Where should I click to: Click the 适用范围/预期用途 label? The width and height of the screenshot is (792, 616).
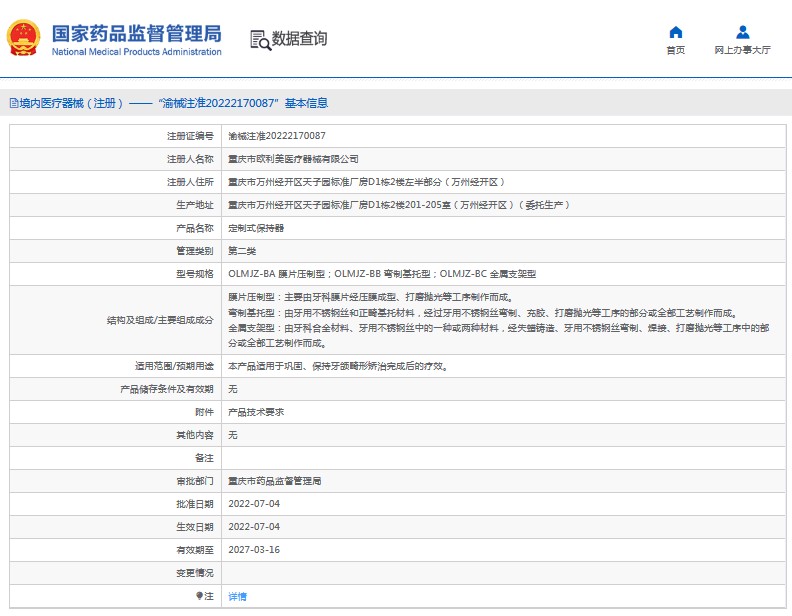click(x=174, y=366)
